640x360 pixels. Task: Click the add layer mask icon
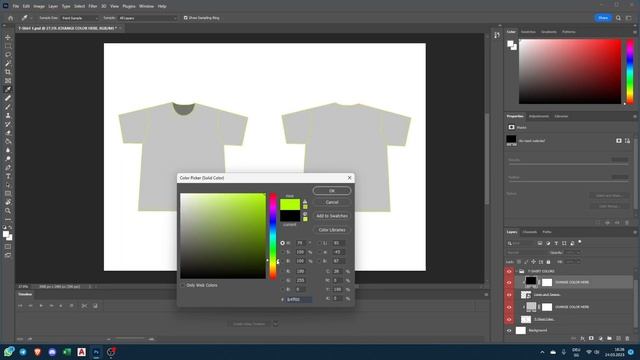[x=591, y=338]
